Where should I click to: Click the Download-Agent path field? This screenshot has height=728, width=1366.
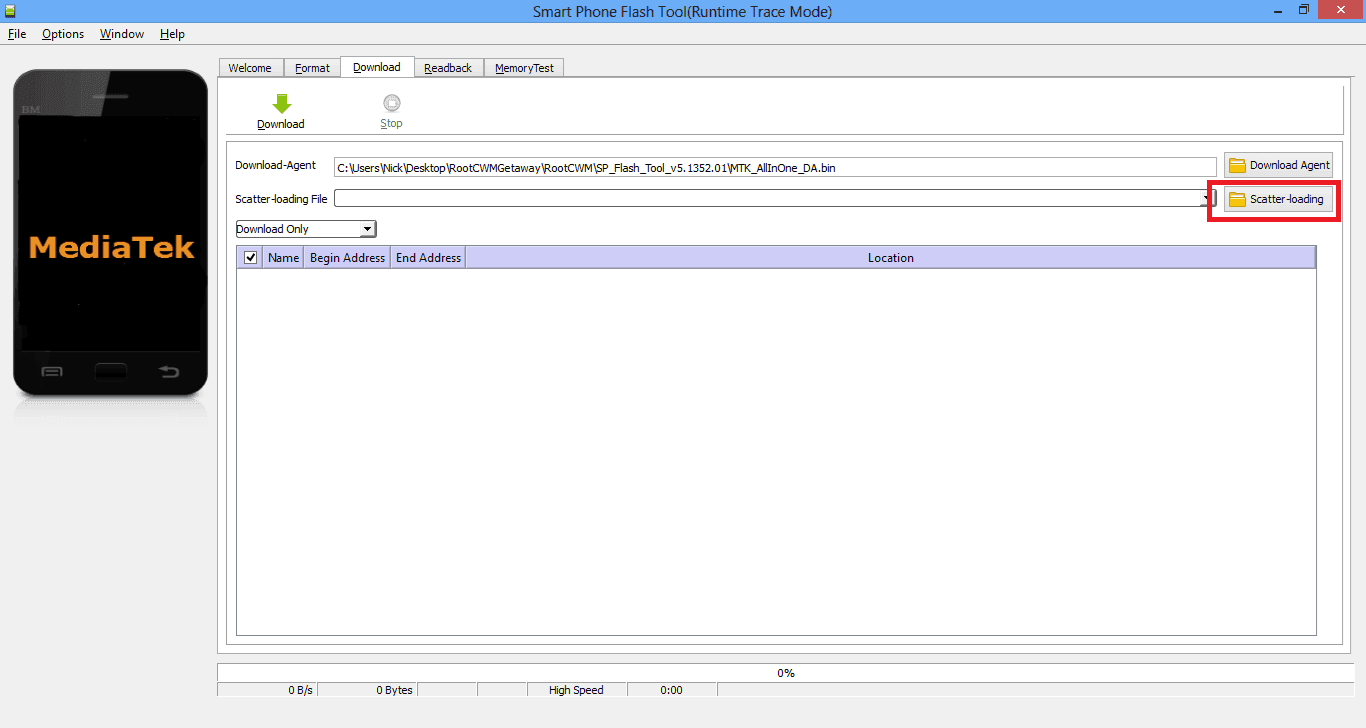coord(775,167)
